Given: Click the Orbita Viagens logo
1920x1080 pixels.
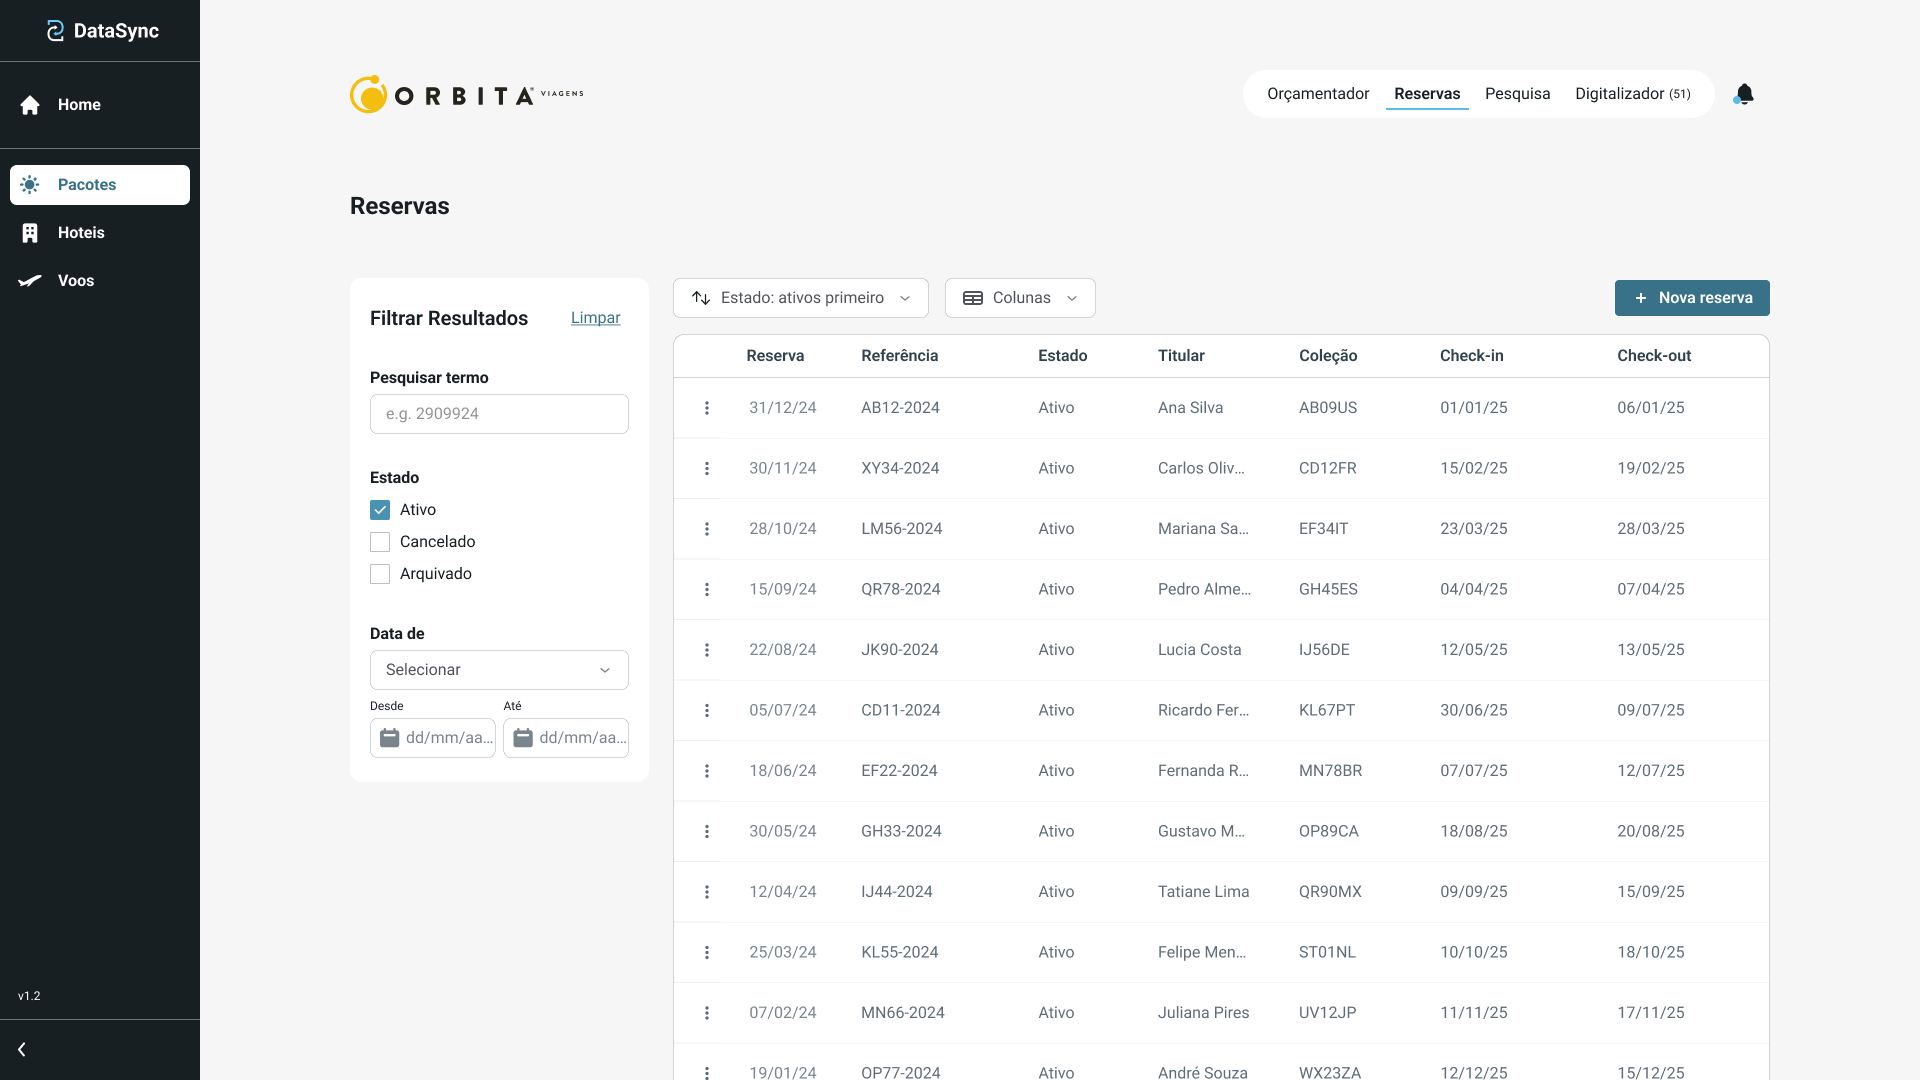Looking at the screenshot, I should [466, 95].
